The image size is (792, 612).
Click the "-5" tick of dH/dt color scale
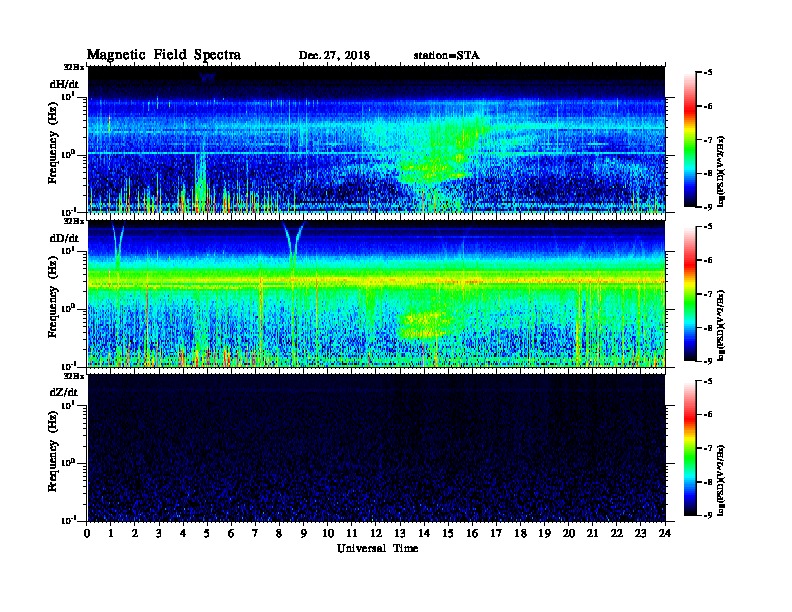tap(708, 73)
